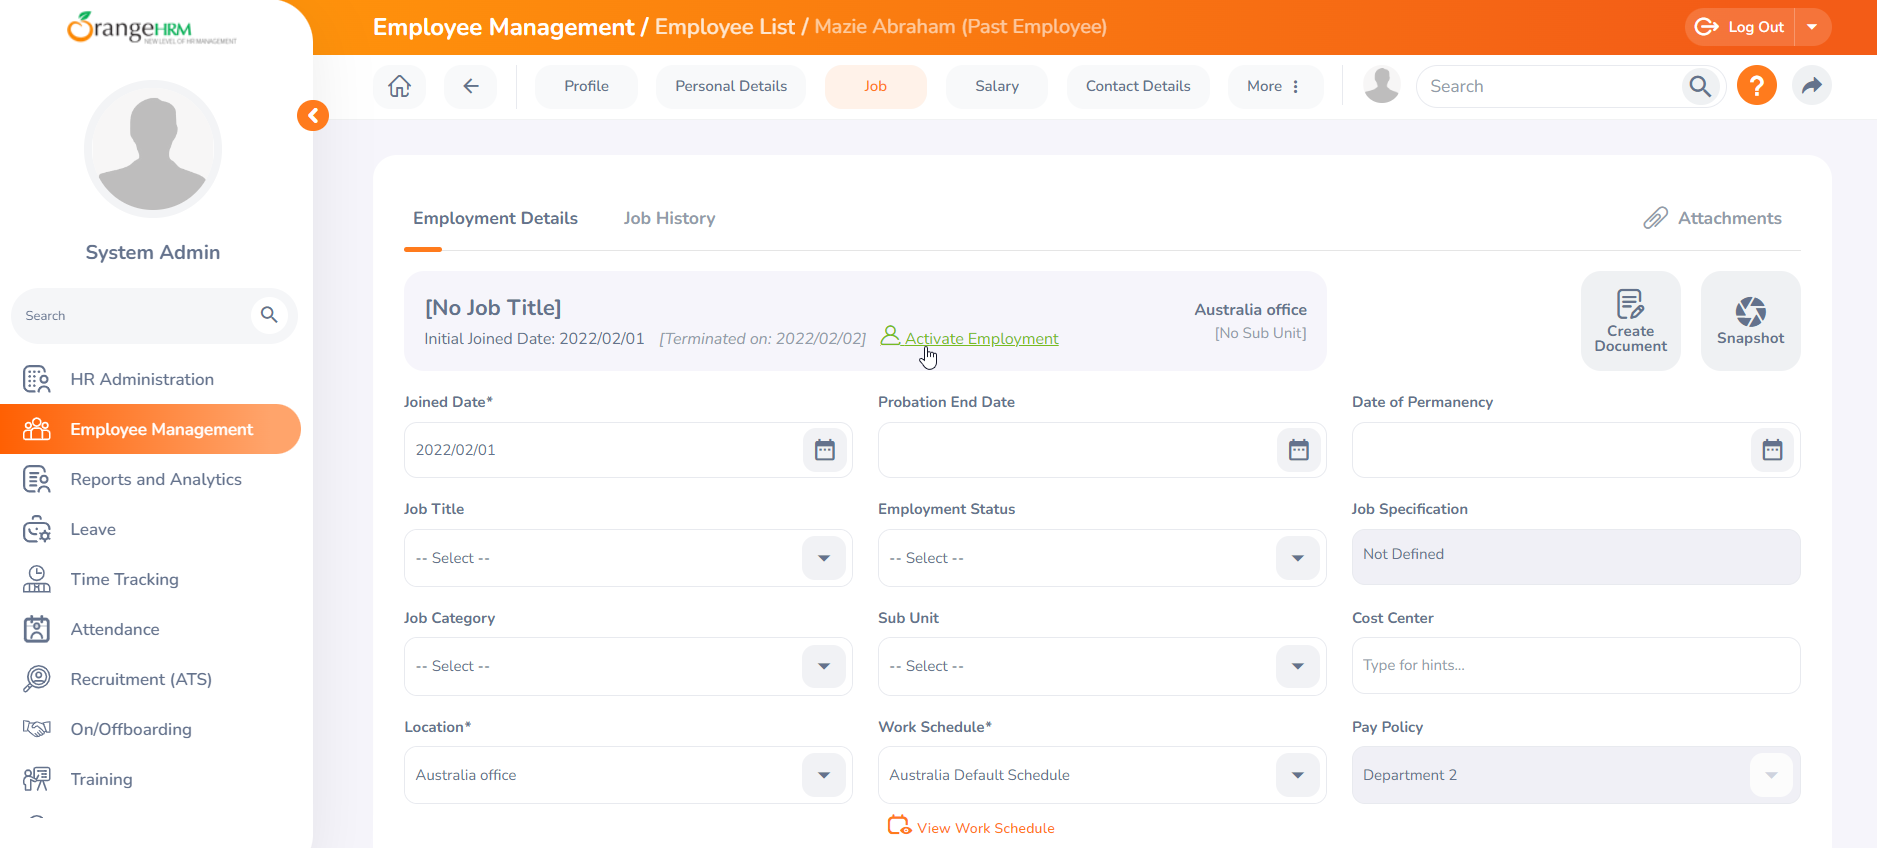The image size is (1877, 848).
Task: Open the Snapshot tool
Action: (1750, 321)
